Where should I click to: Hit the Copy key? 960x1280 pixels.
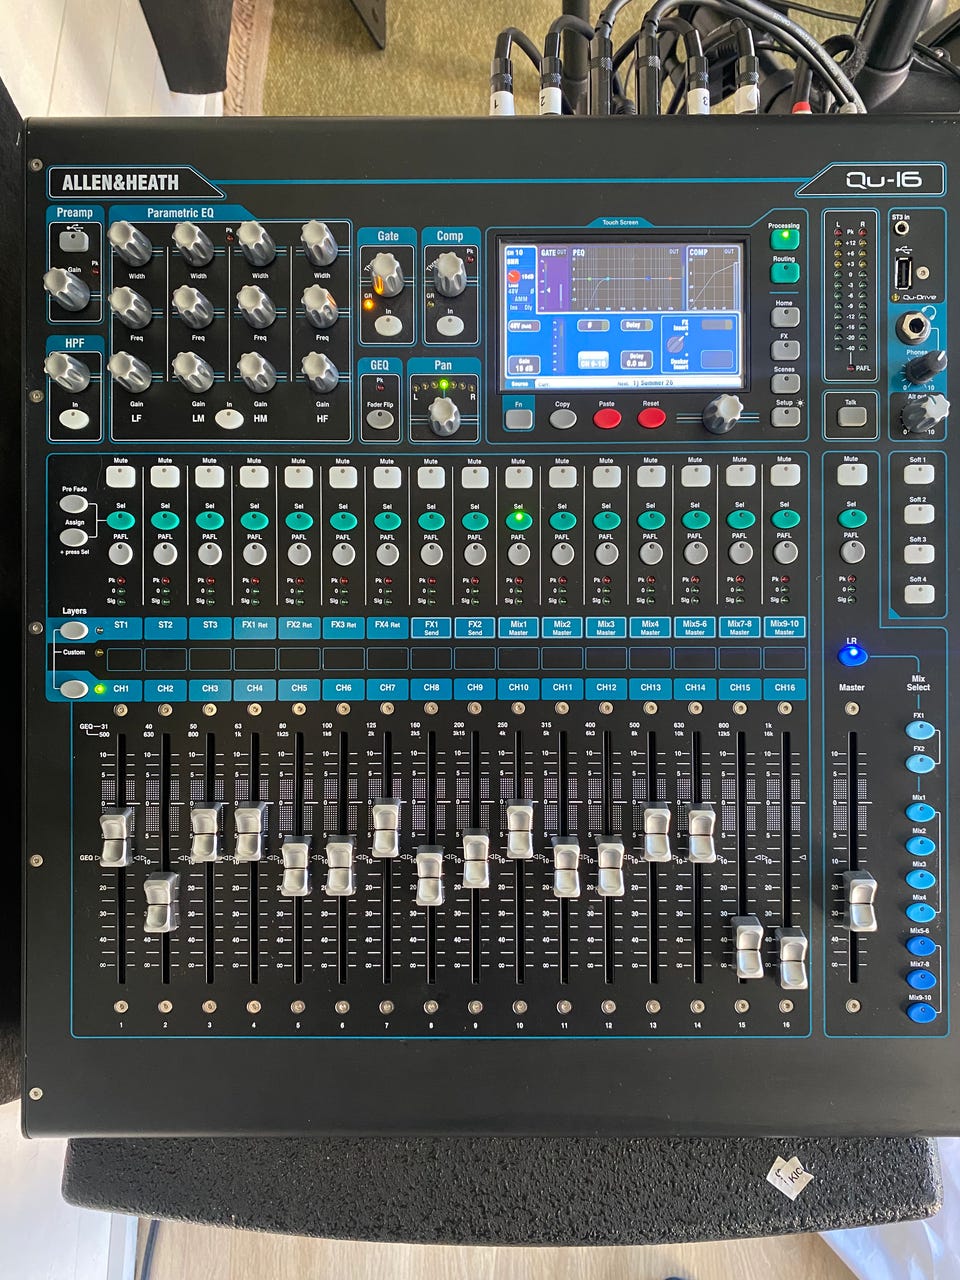tap(563, 418)
